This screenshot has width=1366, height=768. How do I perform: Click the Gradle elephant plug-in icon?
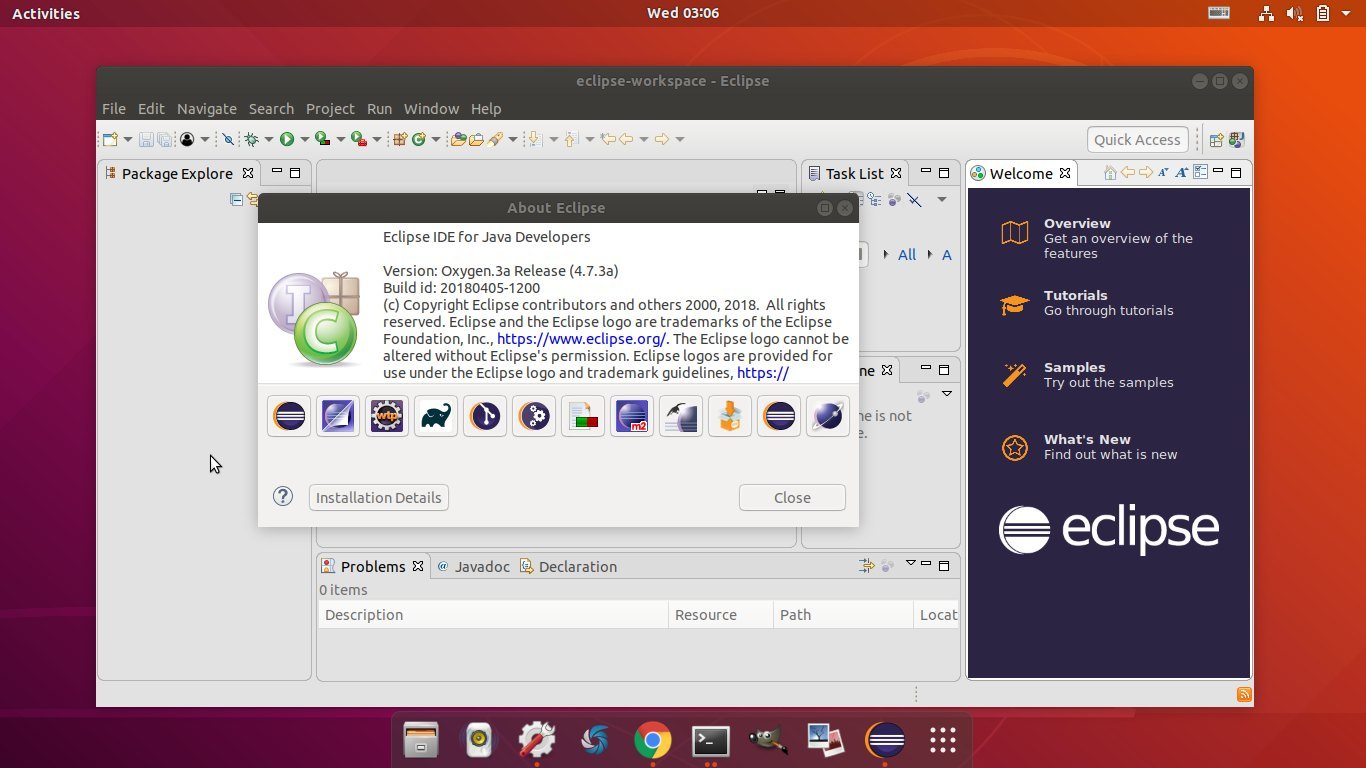[x=436, y=416]
